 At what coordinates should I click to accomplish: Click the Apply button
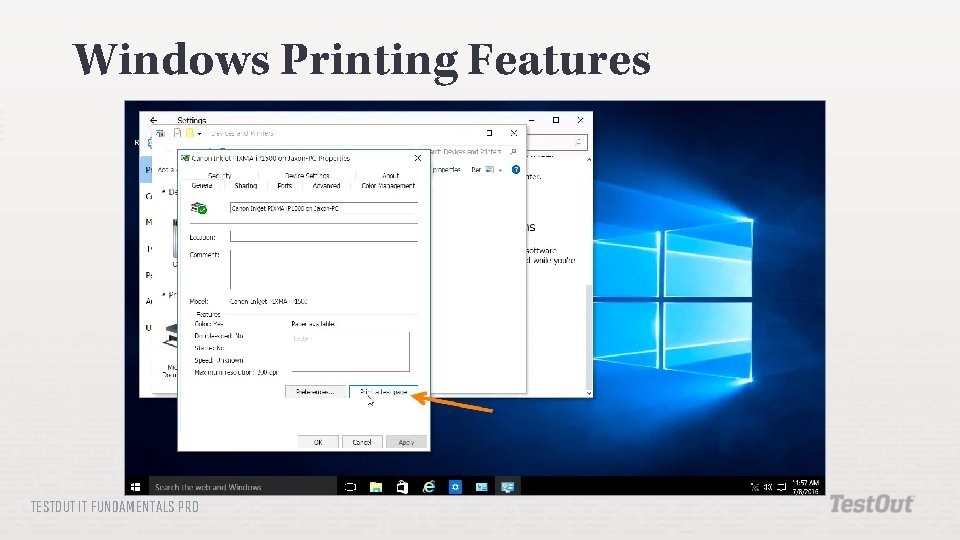point(407,442)
